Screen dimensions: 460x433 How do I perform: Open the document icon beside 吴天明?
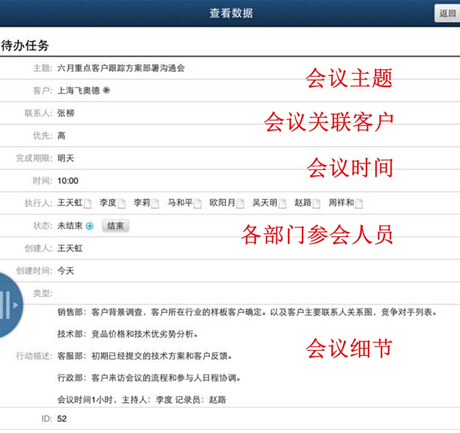coord(282,203)
